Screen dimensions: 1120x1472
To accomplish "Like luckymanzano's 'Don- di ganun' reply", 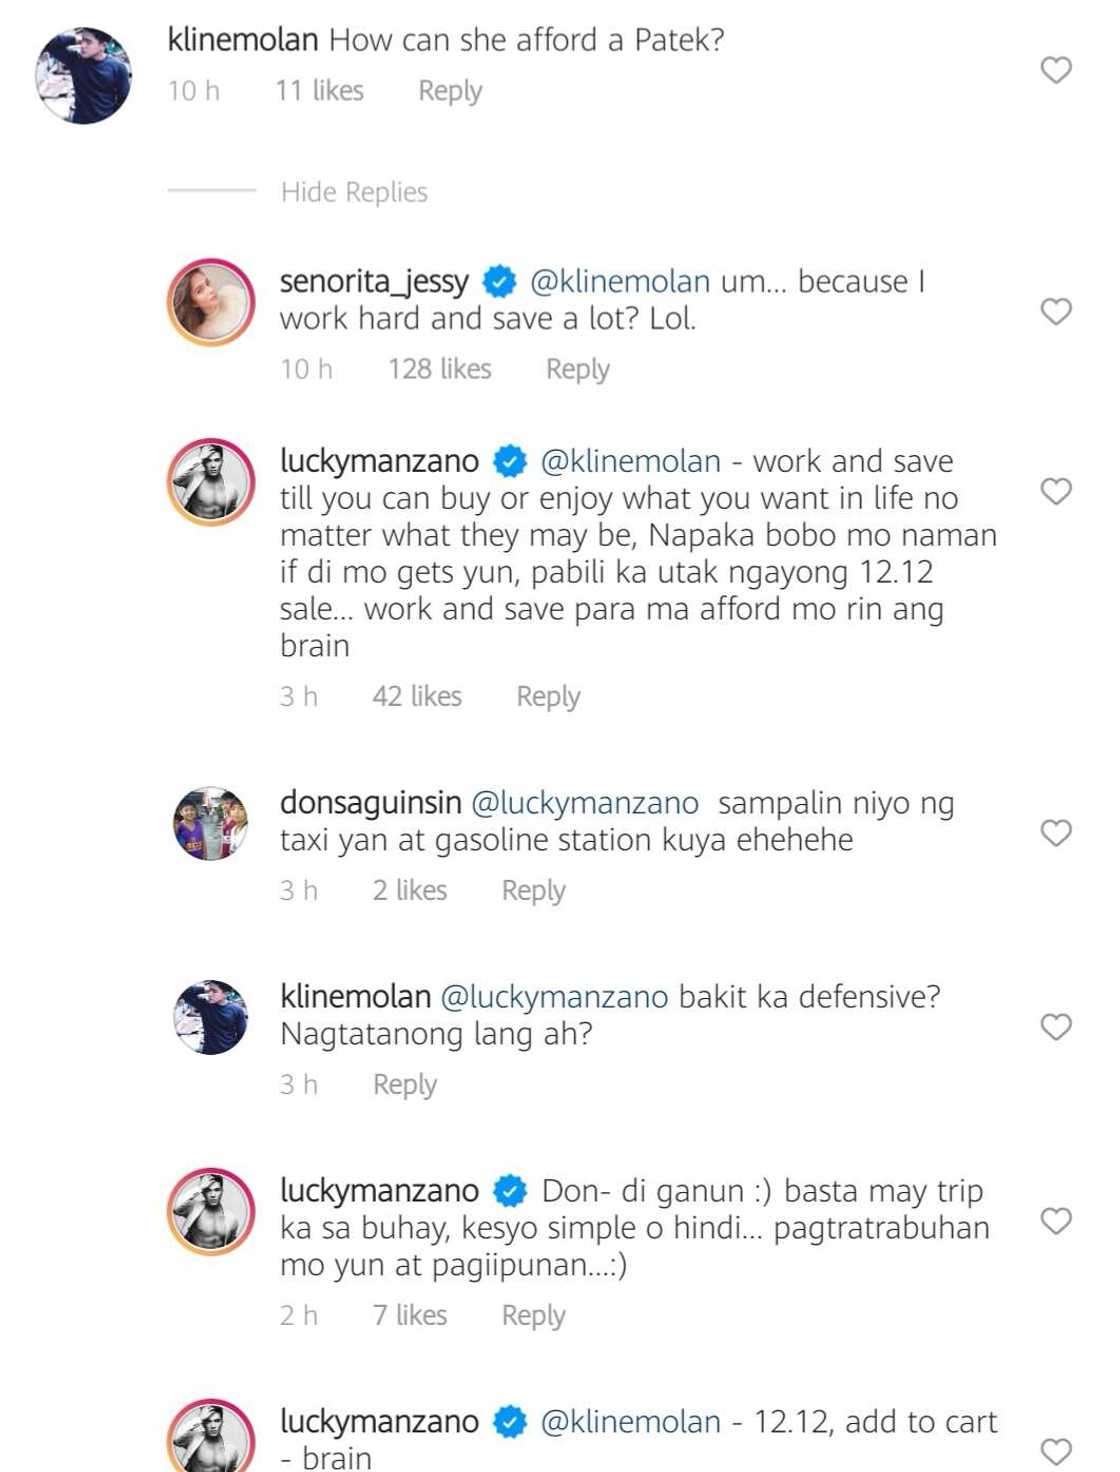I will click(1056, 1221).
